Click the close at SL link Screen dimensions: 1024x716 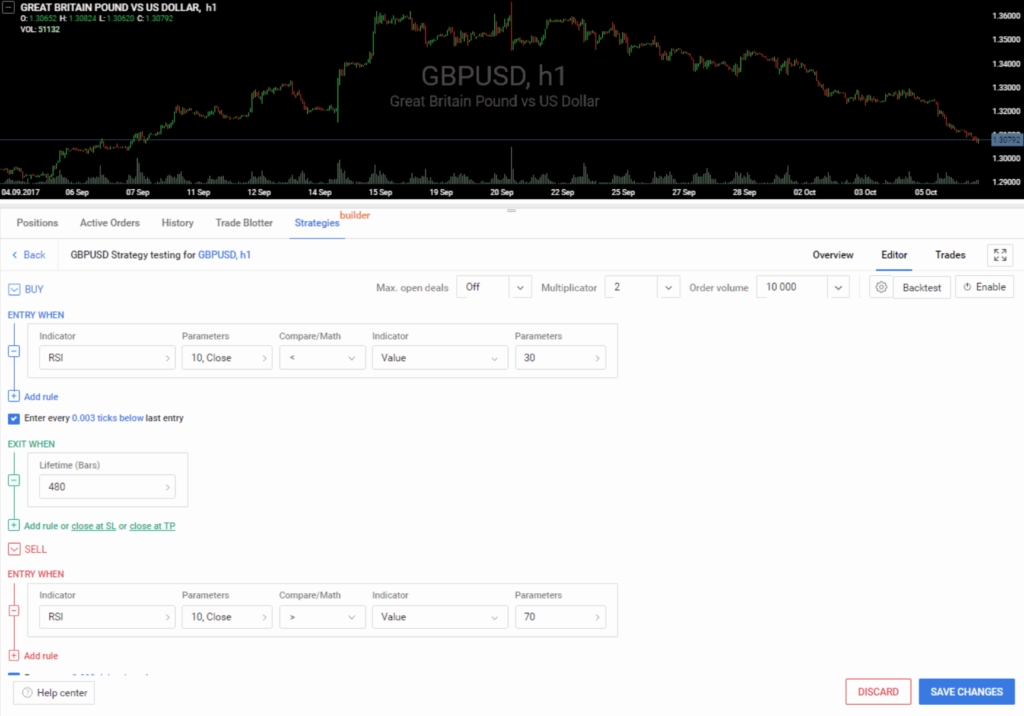[x=93, y=525]
